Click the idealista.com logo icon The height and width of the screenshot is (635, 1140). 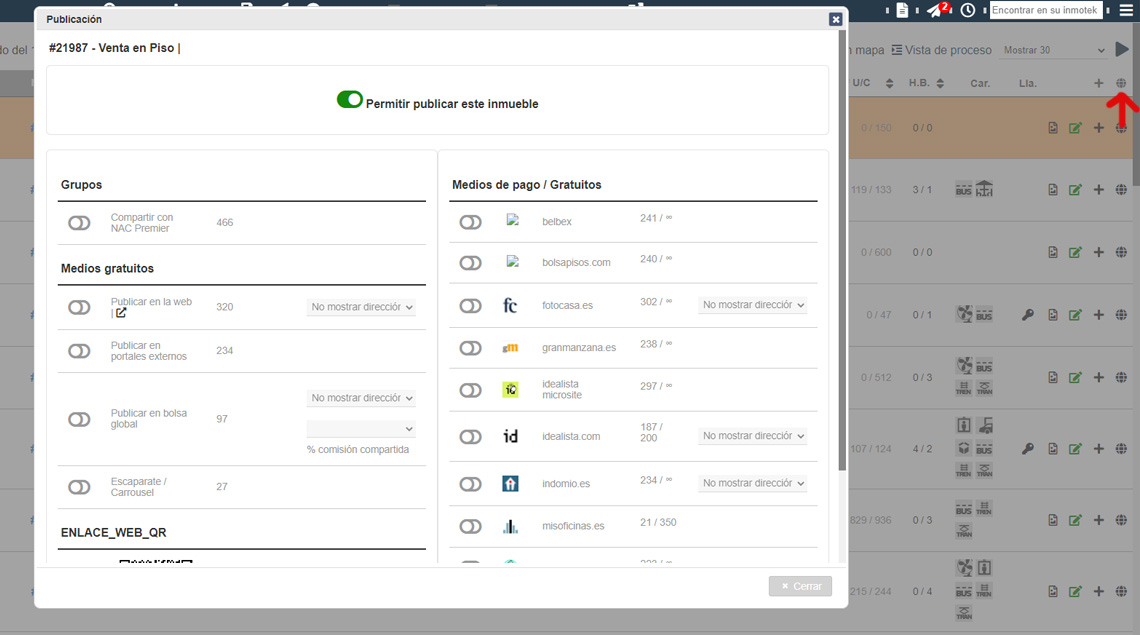[x=510, y=436]
